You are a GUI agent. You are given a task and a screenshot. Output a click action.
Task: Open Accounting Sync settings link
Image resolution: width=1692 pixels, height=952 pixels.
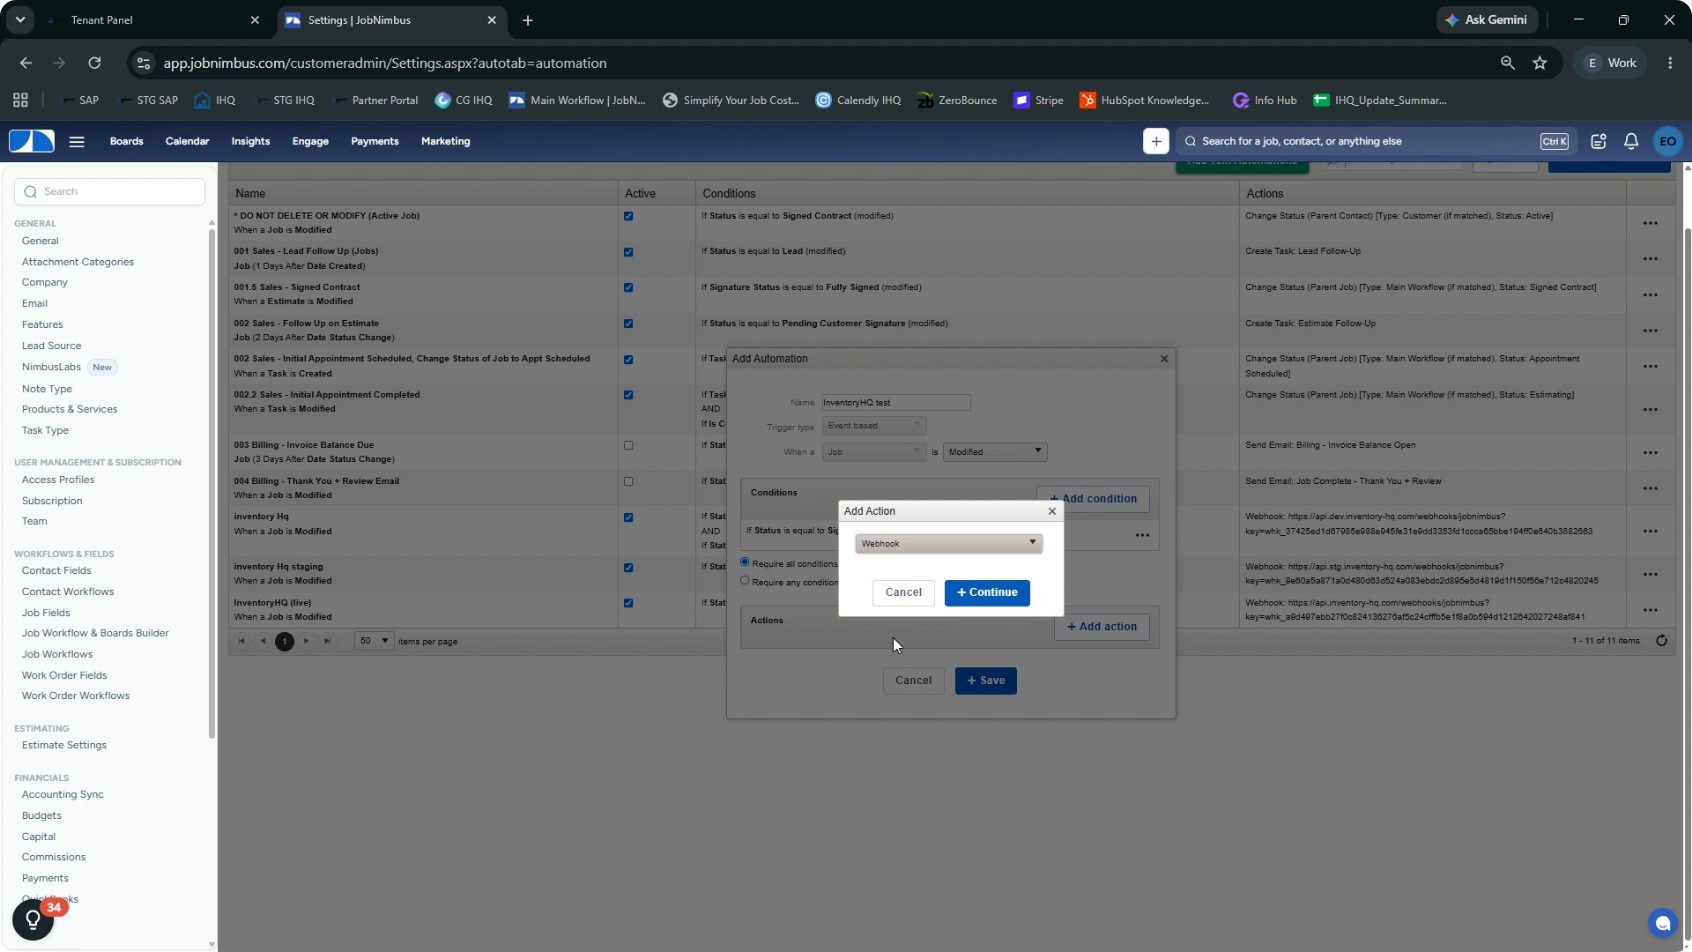[x=63, y=794]
